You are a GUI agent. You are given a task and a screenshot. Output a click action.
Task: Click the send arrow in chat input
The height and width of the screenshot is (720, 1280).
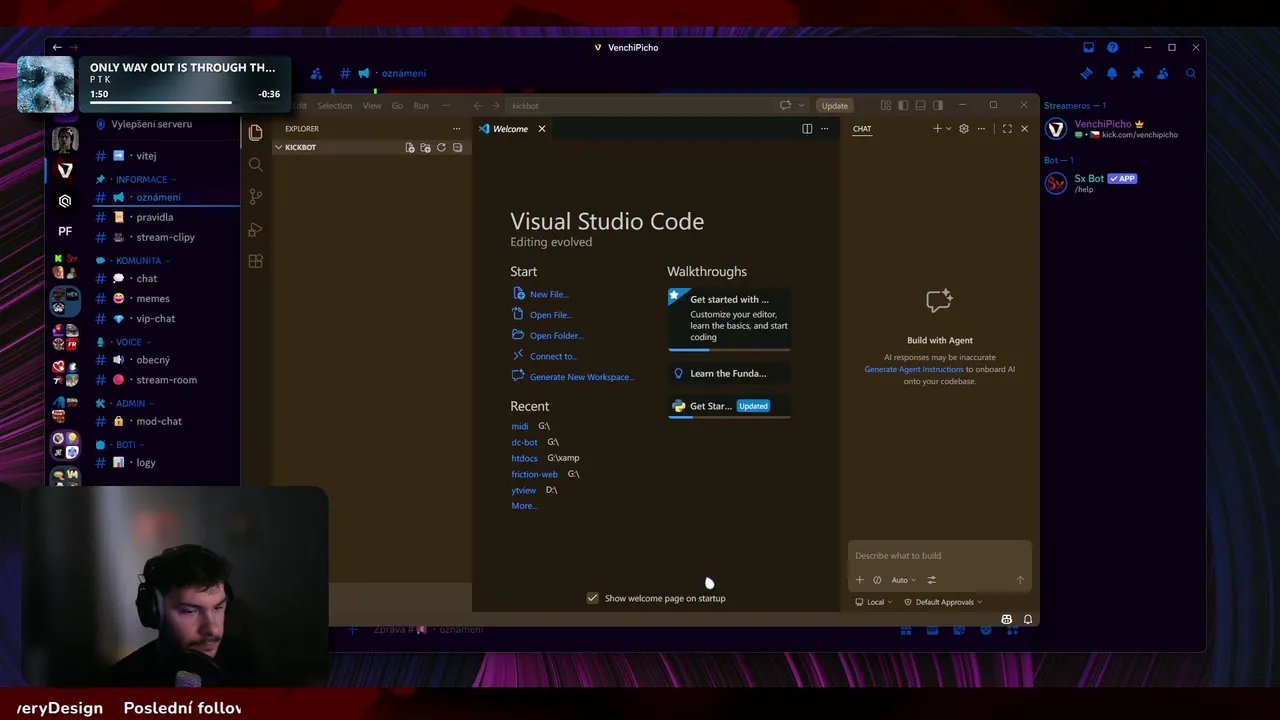click(1020, 580)
